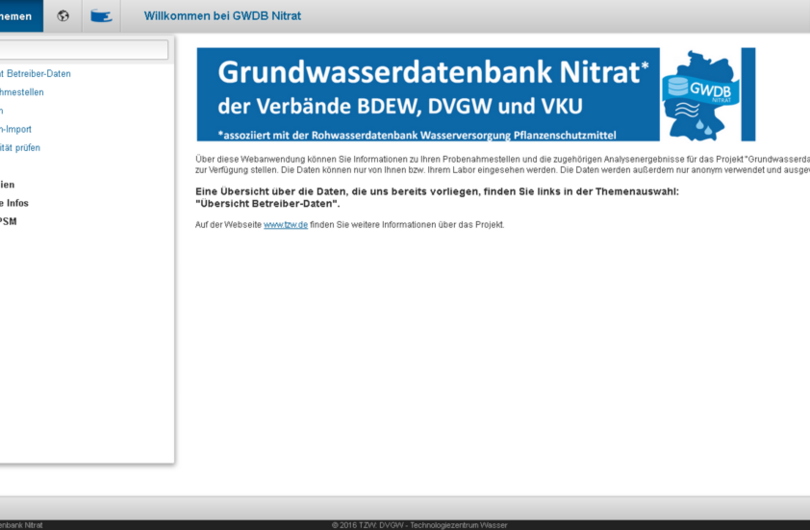Open the Themen tab in the top bar
810x530 pixels.
pyautogui.click(x=18, y=16)
